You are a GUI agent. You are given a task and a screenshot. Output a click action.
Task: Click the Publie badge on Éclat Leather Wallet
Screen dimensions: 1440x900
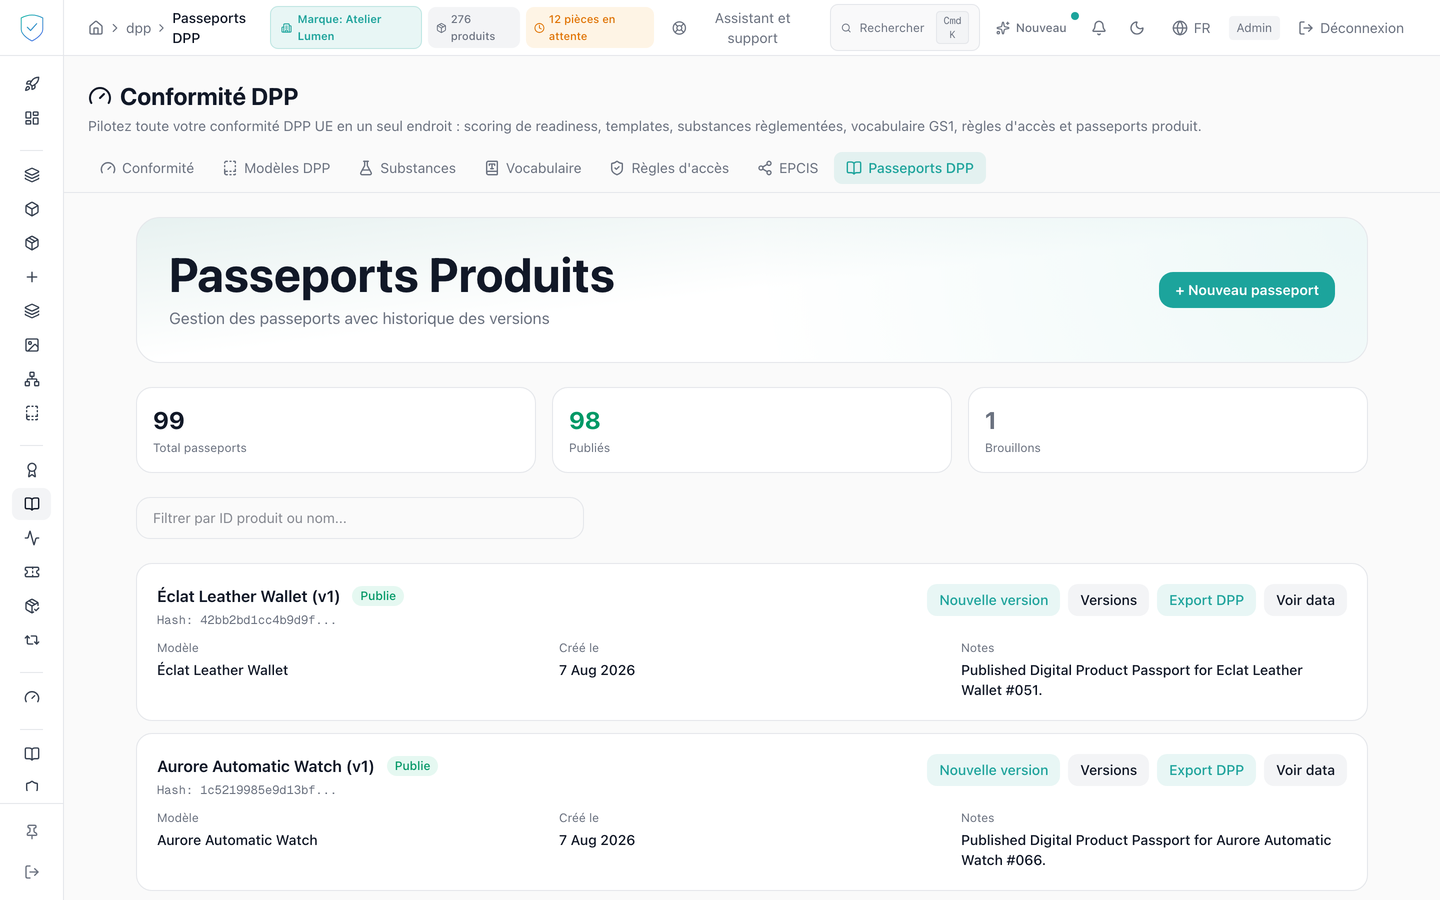pyautogui.click(x=378, y=596)
